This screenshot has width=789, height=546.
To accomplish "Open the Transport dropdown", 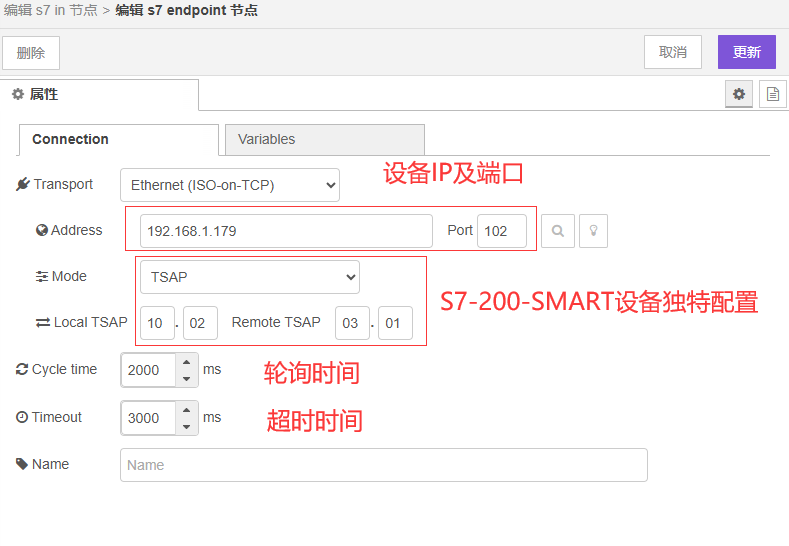I will (x=230, y=185).
